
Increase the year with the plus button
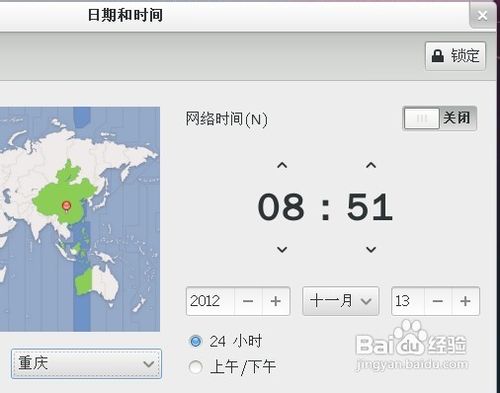coord(276,301)
